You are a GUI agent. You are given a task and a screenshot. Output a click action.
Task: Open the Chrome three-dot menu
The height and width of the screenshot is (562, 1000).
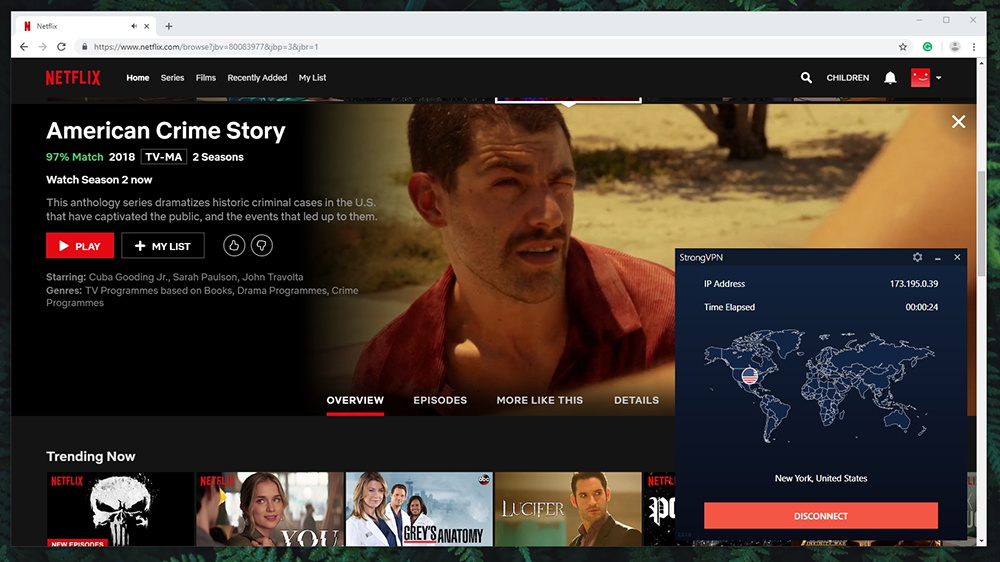(974, 47)
